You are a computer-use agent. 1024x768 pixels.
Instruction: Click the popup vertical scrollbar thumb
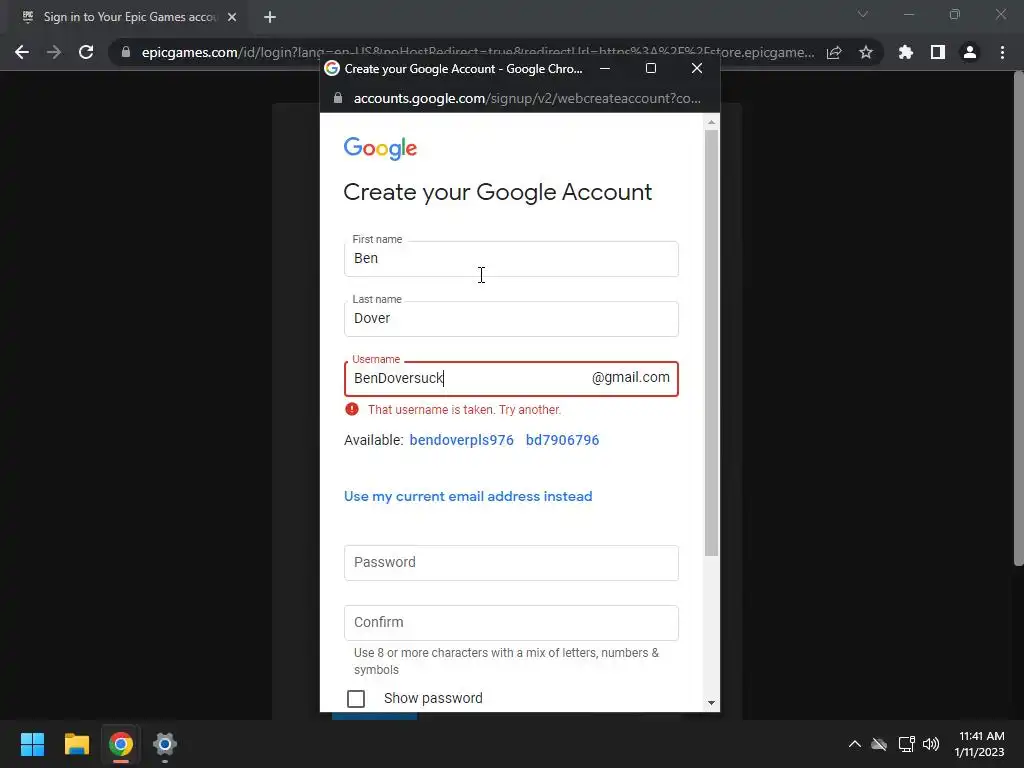point(711,343)
